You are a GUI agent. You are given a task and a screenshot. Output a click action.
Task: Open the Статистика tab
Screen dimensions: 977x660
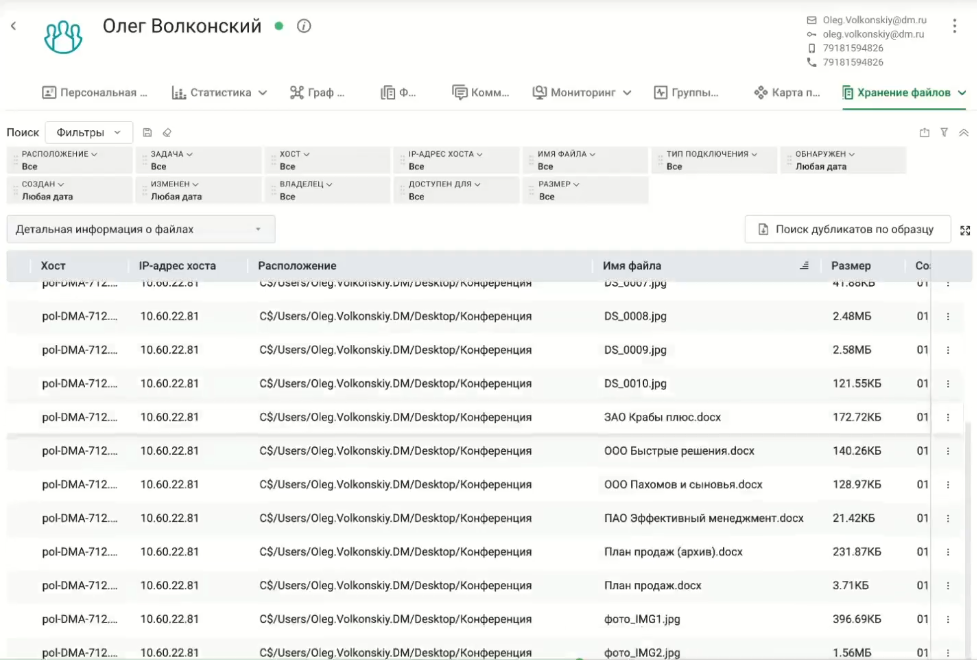219,93
